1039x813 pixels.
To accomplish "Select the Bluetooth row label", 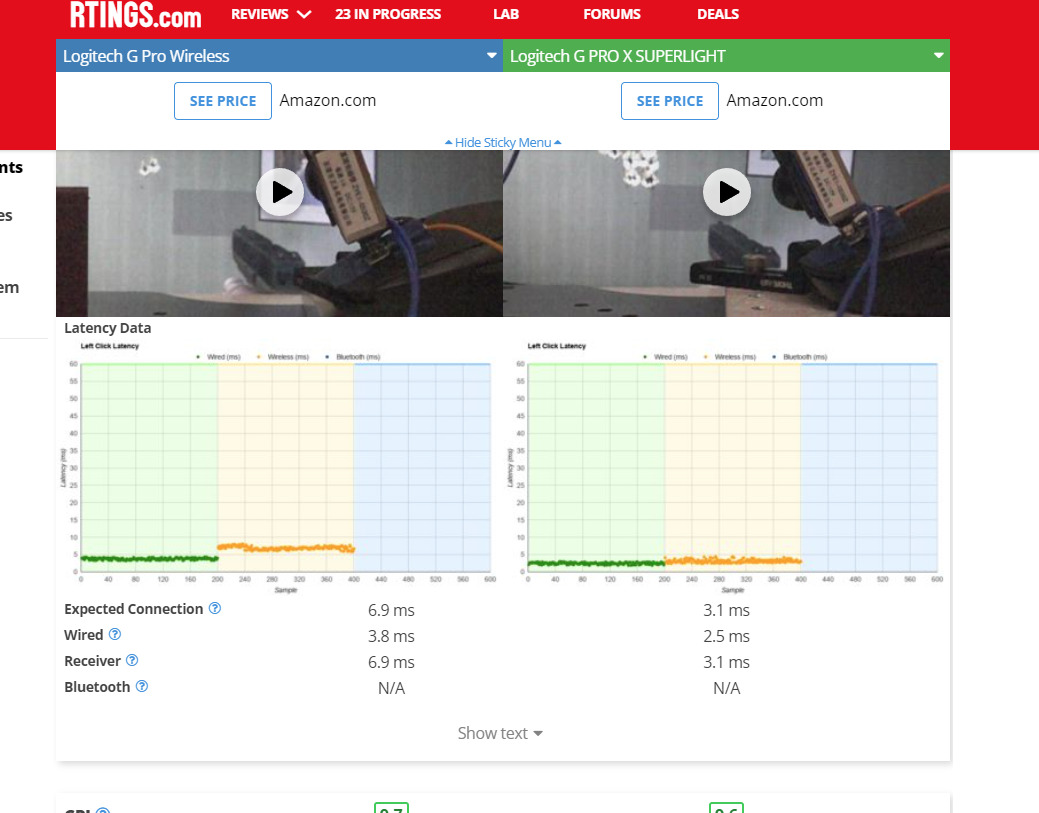I will (97, 687).
